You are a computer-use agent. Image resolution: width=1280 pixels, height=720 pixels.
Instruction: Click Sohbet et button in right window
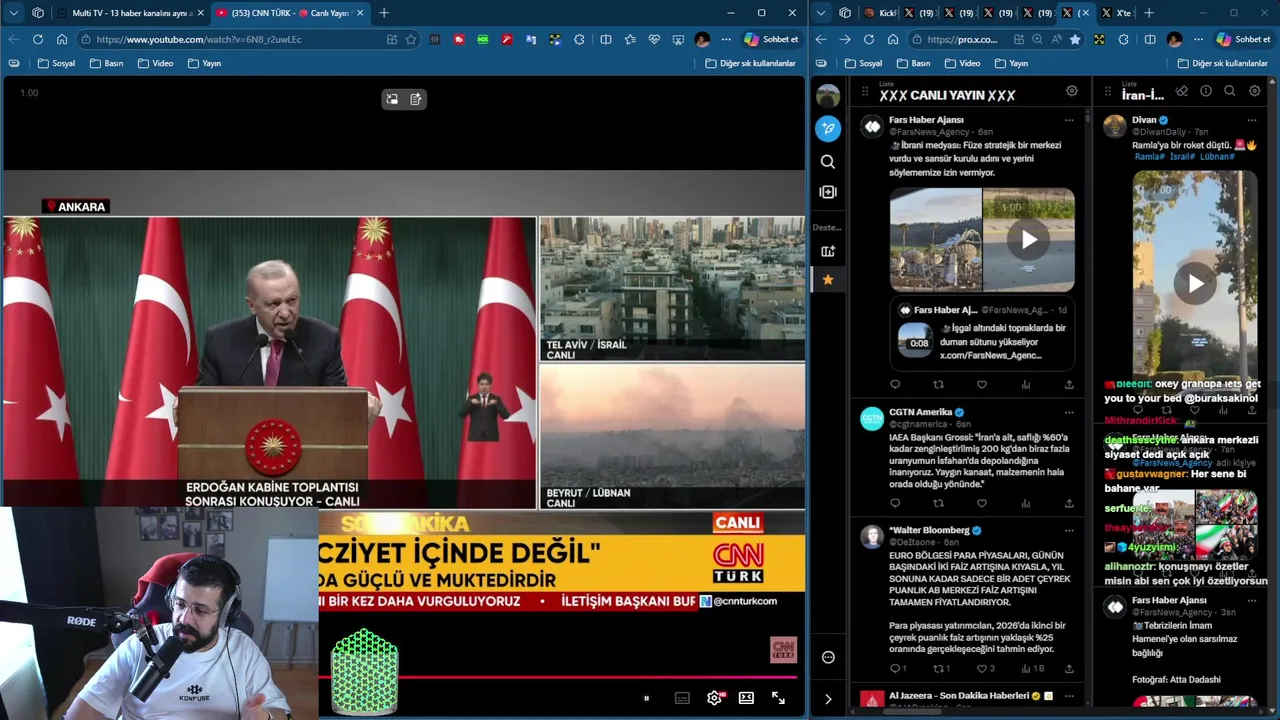[x=1243, y=39]
